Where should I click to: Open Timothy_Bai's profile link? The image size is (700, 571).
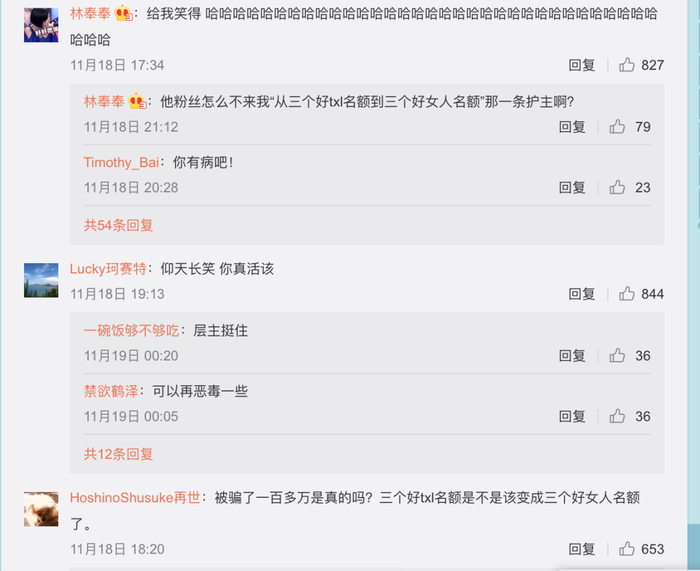[121, 163]
